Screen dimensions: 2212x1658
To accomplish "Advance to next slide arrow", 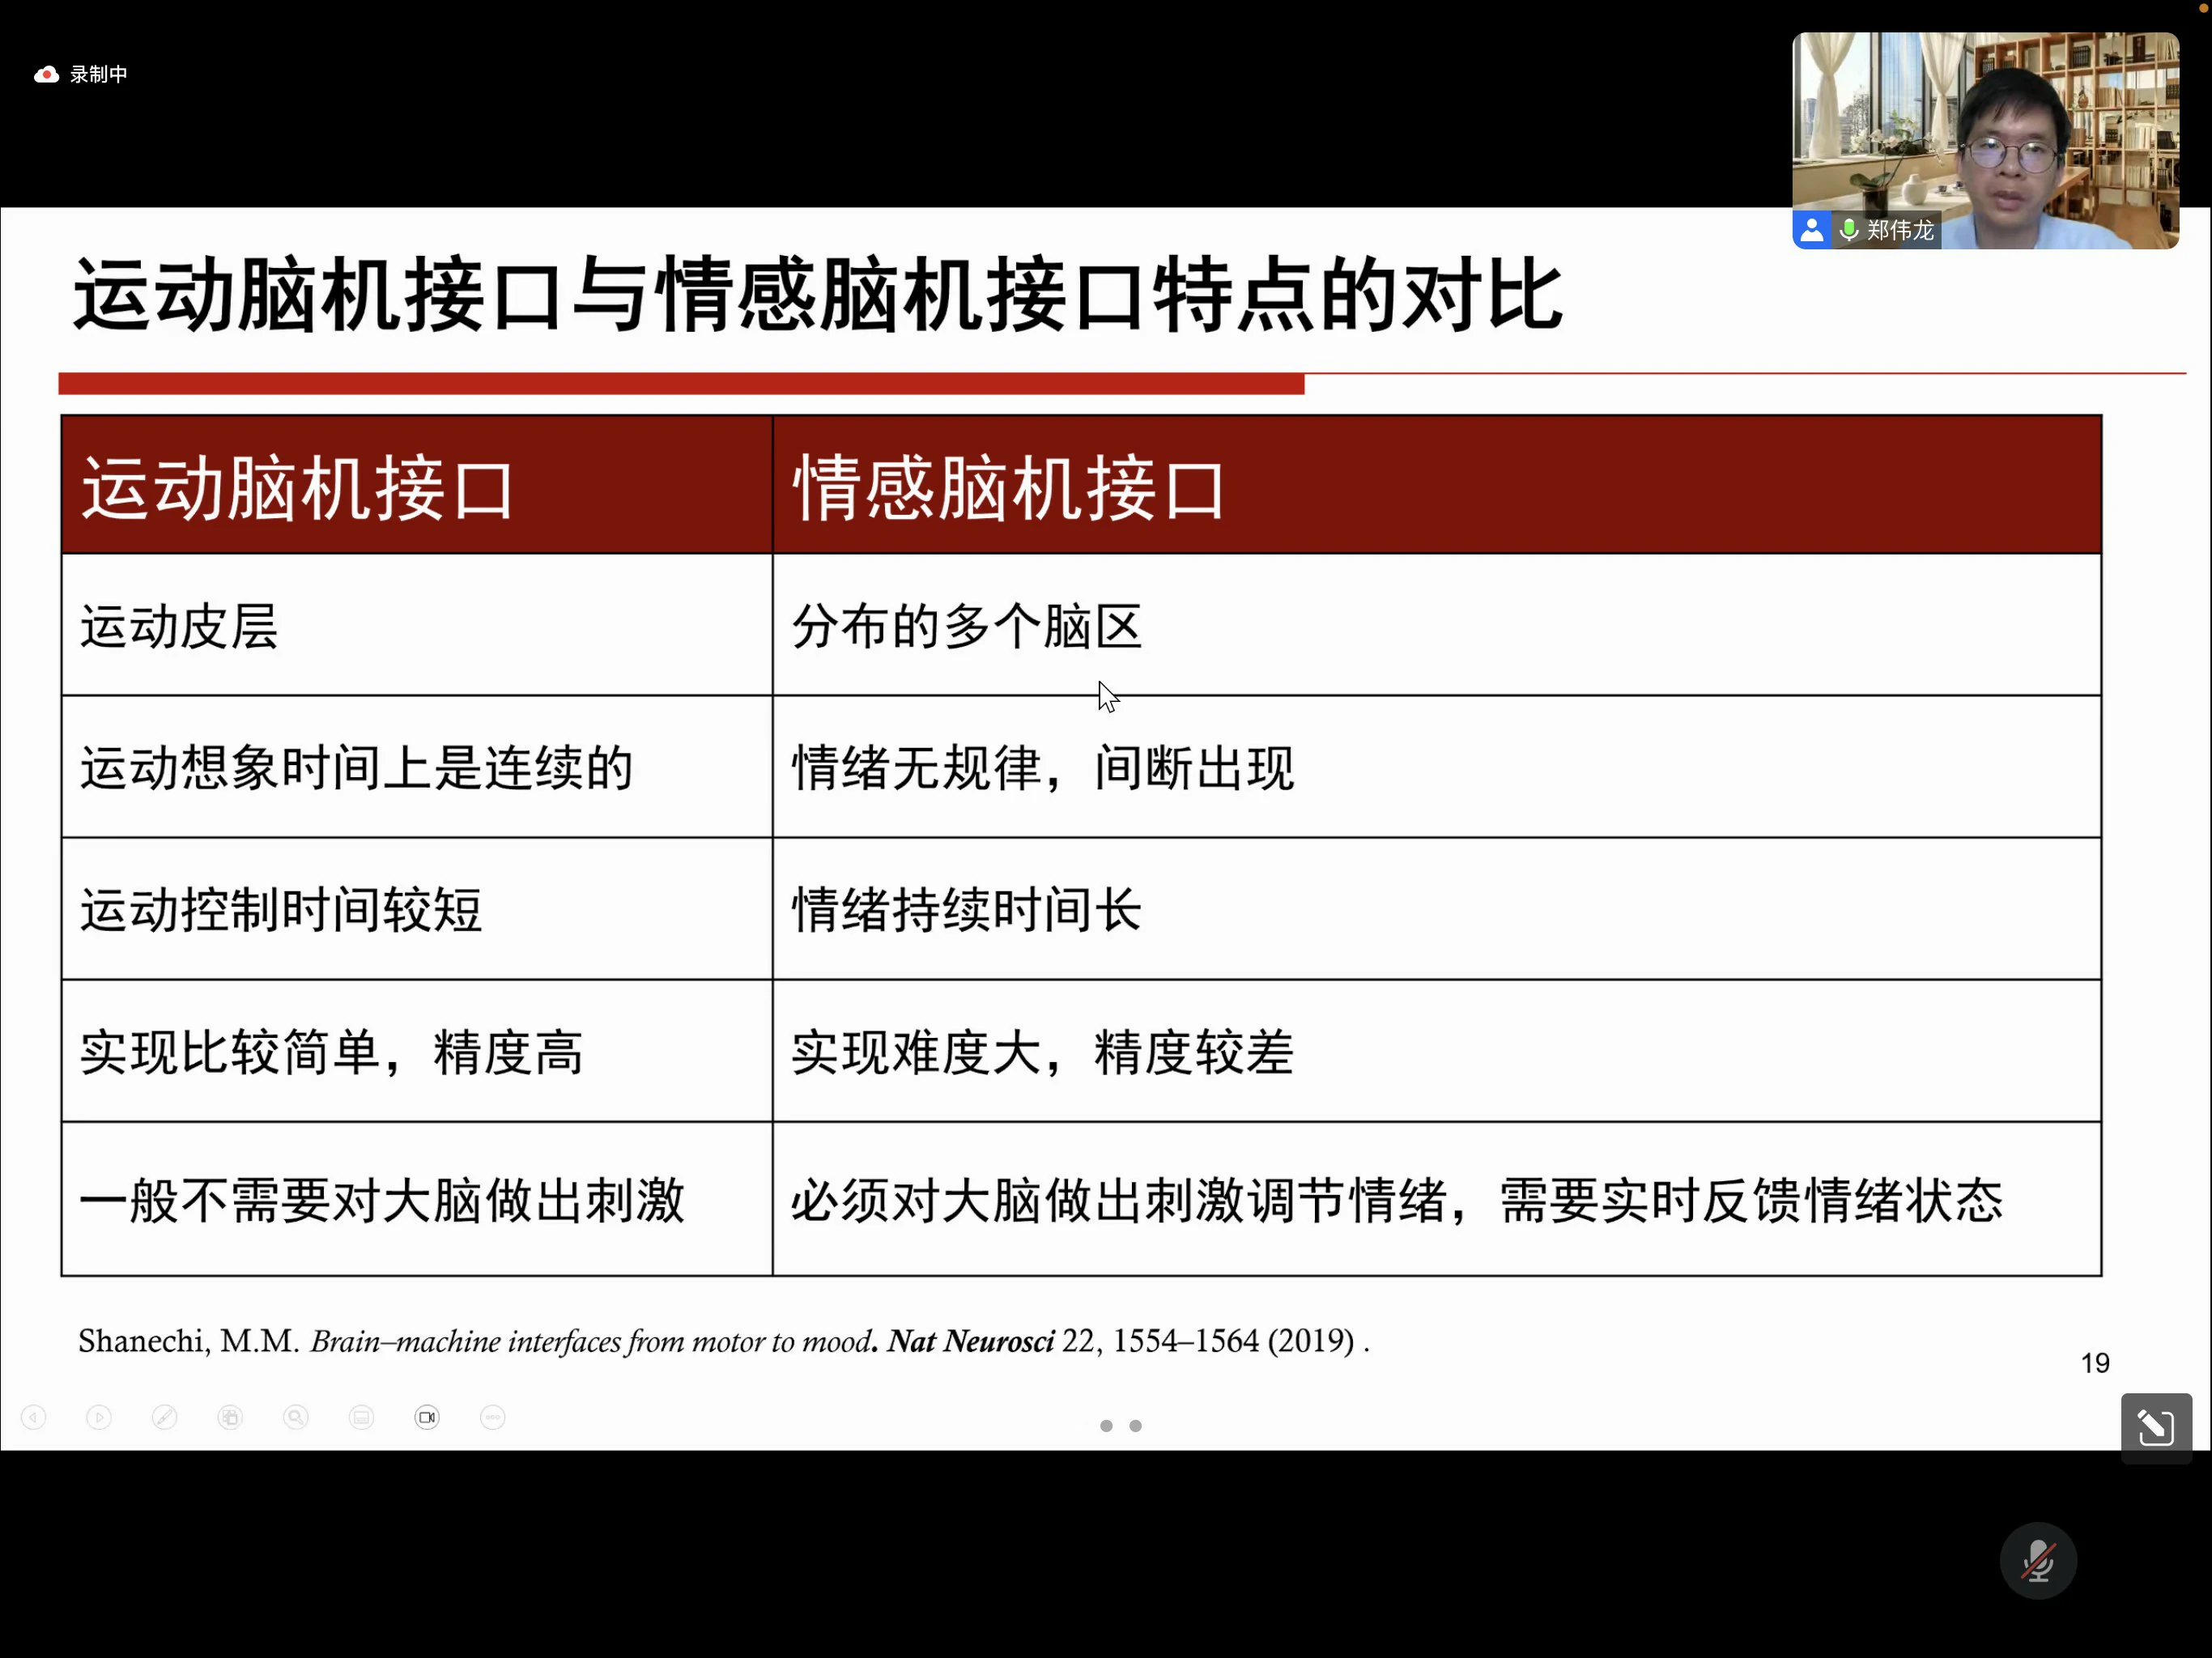I will click(99, 1417).
